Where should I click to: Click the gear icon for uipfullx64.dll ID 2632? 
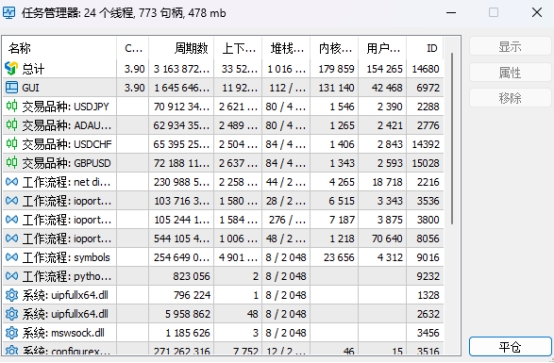tap(12, 314)
